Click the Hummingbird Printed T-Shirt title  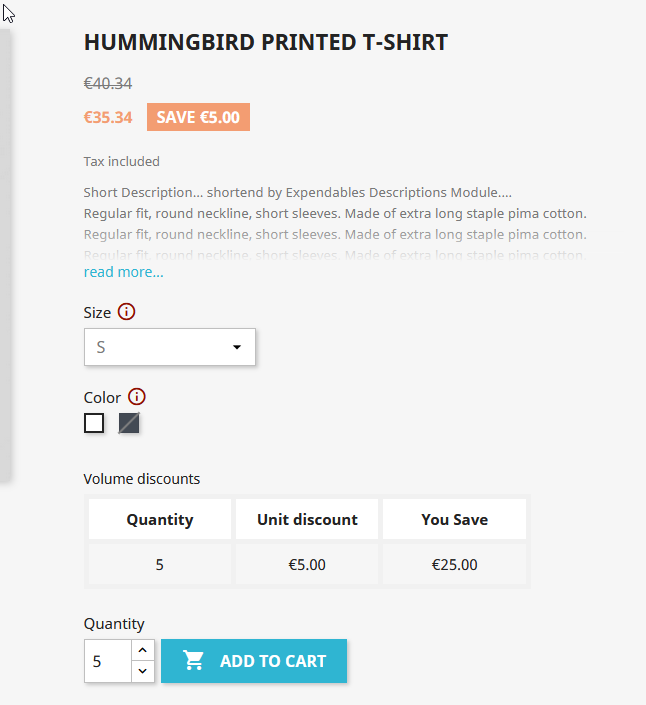[x=266, y=42]
